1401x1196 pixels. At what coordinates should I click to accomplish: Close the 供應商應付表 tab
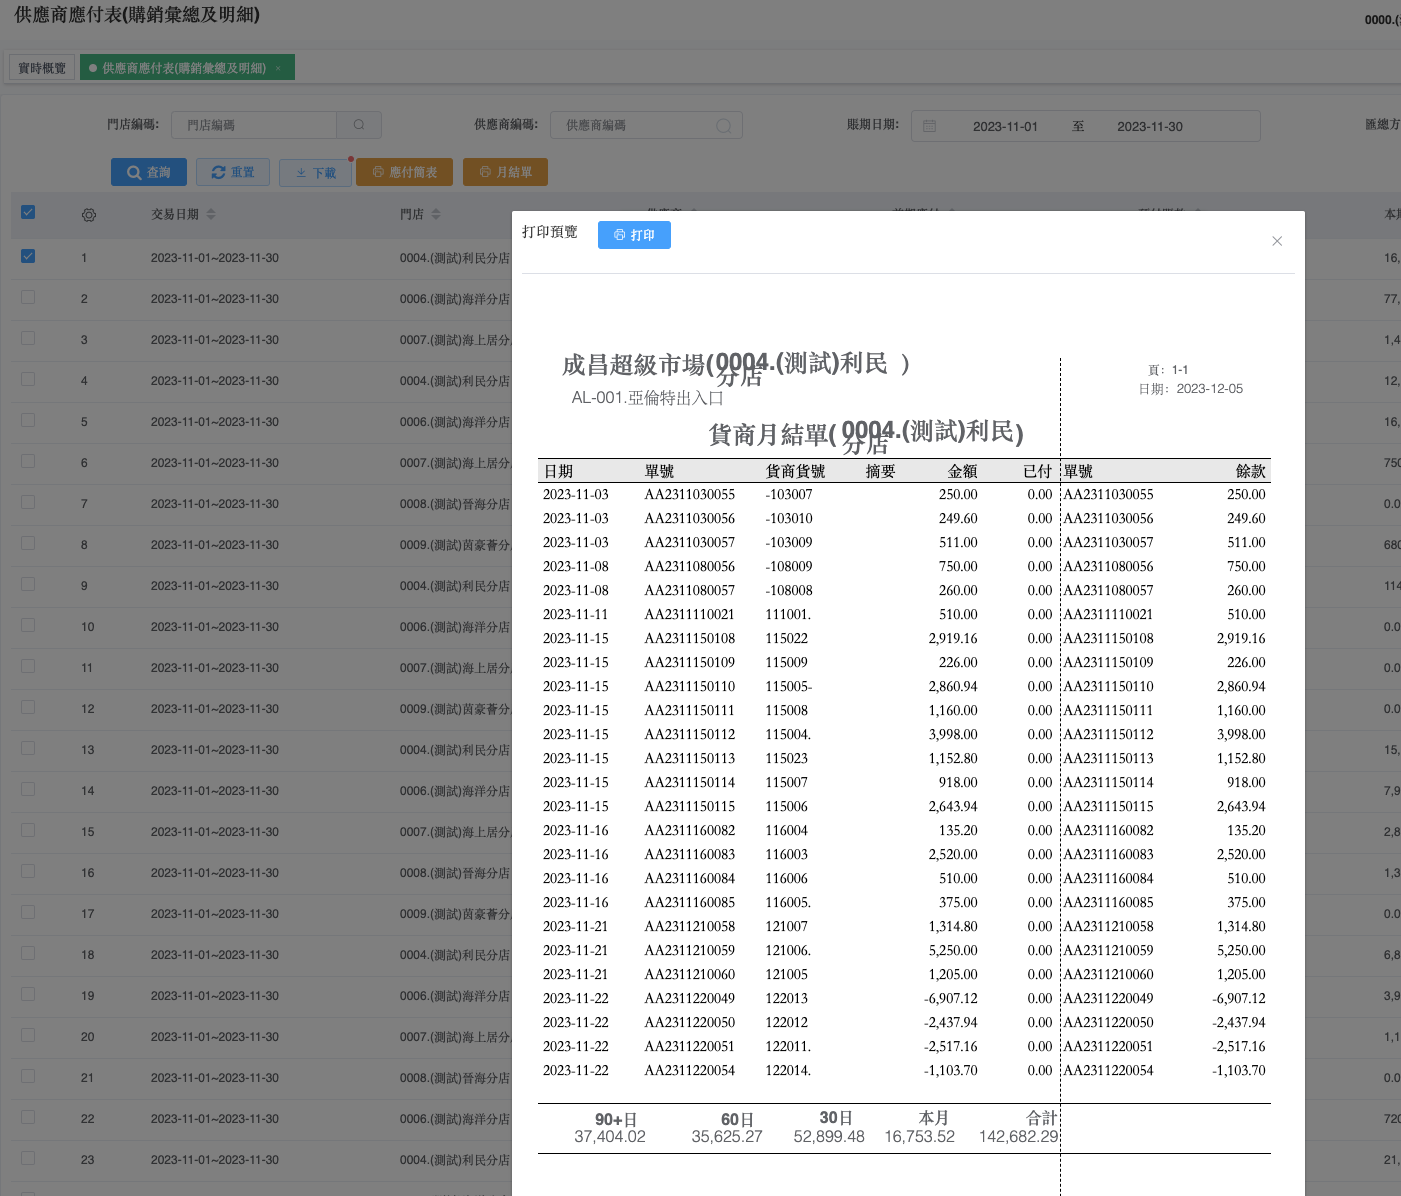[x=278, y=68]
